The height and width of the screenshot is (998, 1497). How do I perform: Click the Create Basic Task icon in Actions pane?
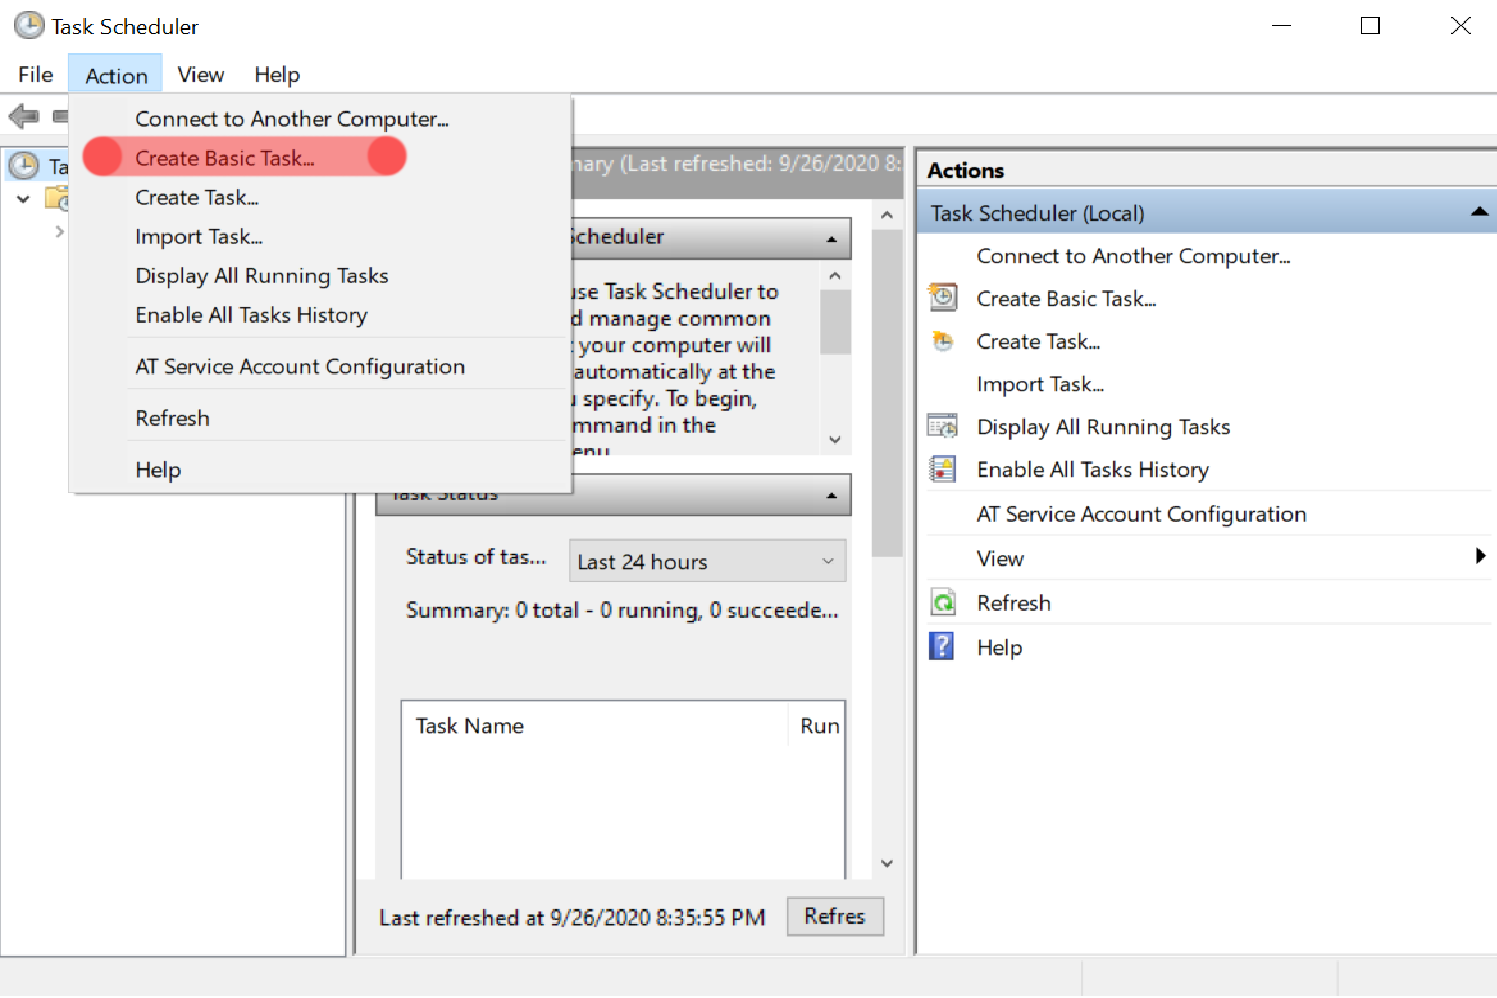[942, 298]
